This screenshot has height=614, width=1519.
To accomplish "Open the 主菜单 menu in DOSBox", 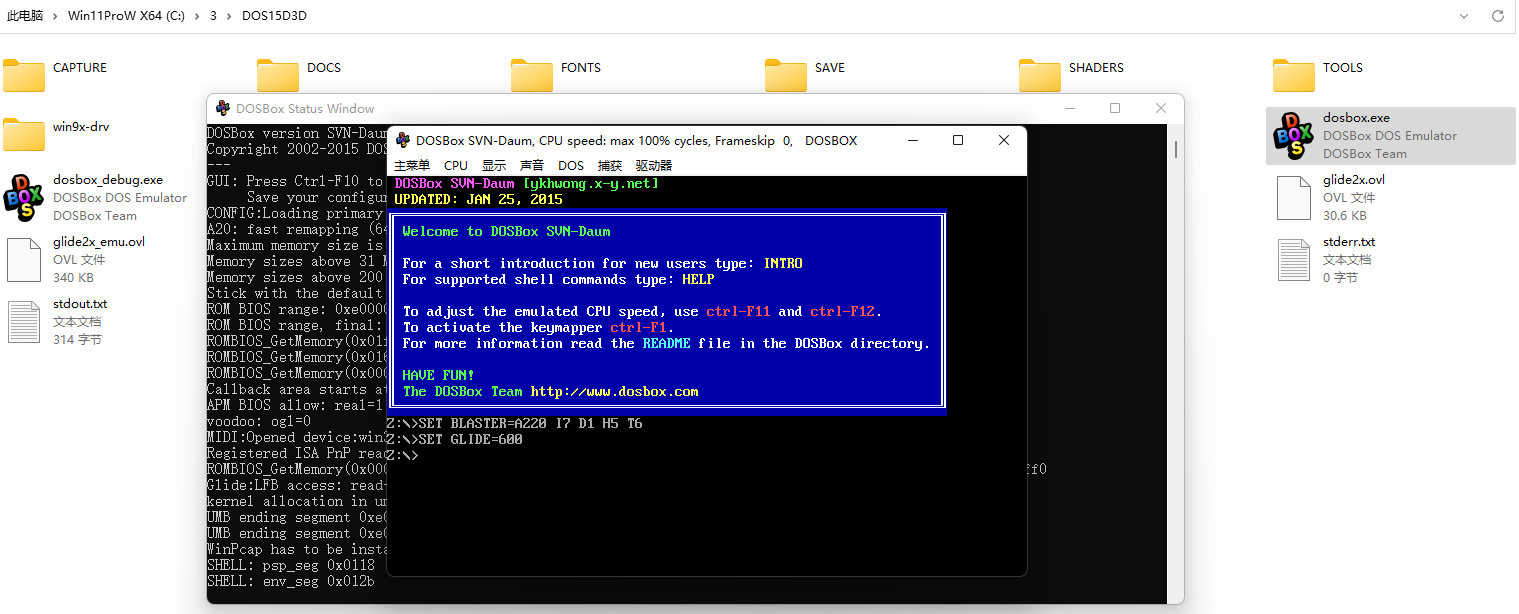I will point(412,166).
